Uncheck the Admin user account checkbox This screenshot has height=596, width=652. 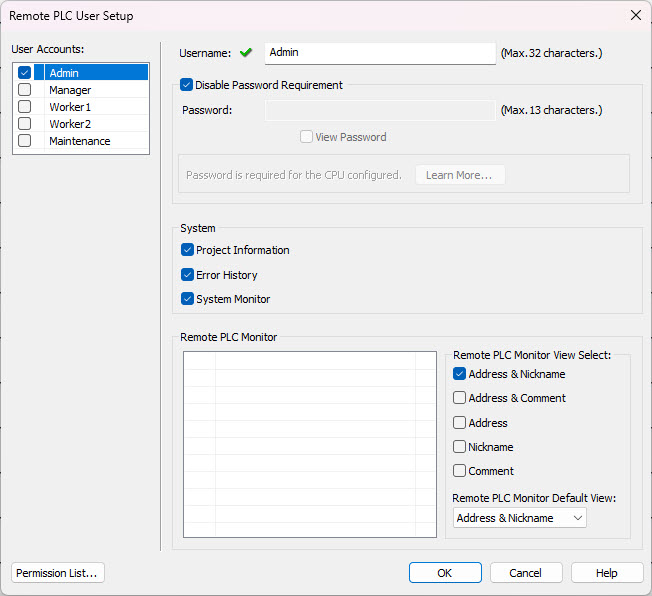pos(25,73)
